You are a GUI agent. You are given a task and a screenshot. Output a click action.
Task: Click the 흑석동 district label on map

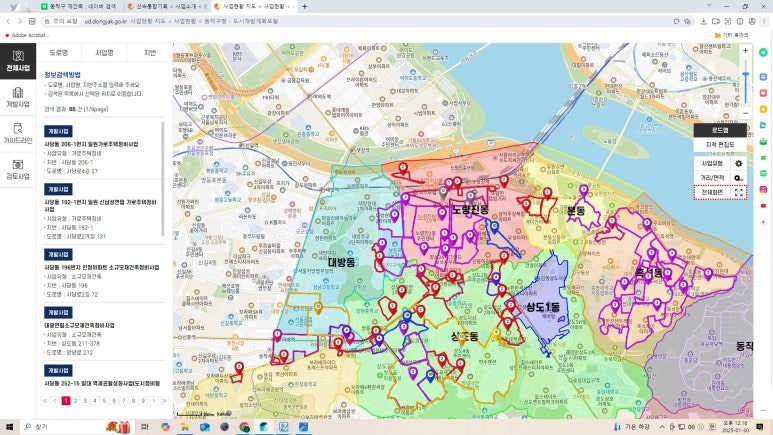pyautogui.click(x=649, y=272)
